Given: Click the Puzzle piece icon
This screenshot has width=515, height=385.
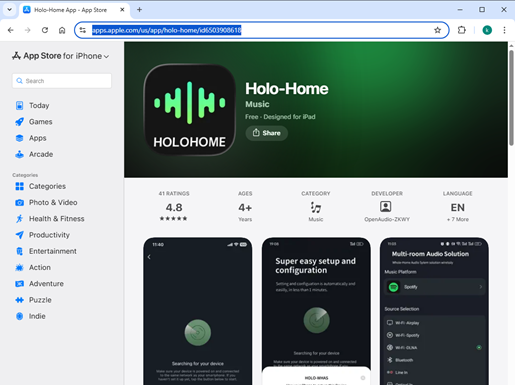Looking at the screenshot, I should click(20, 300).
